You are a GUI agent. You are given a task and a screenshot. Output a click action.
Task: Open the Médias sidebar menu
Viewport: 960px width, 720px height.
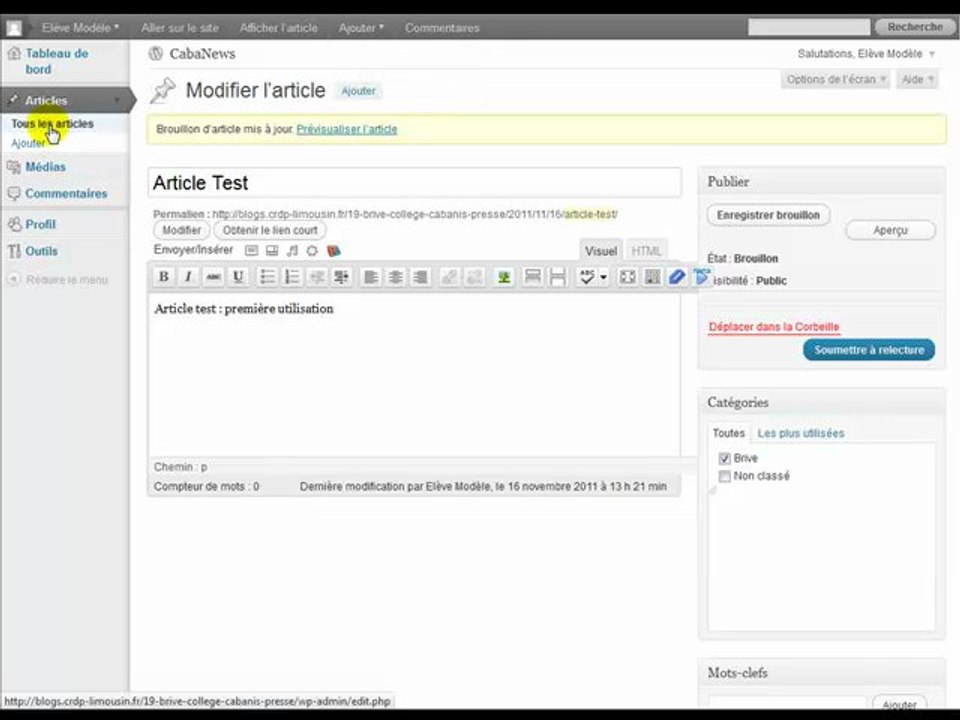coord(45,167)
